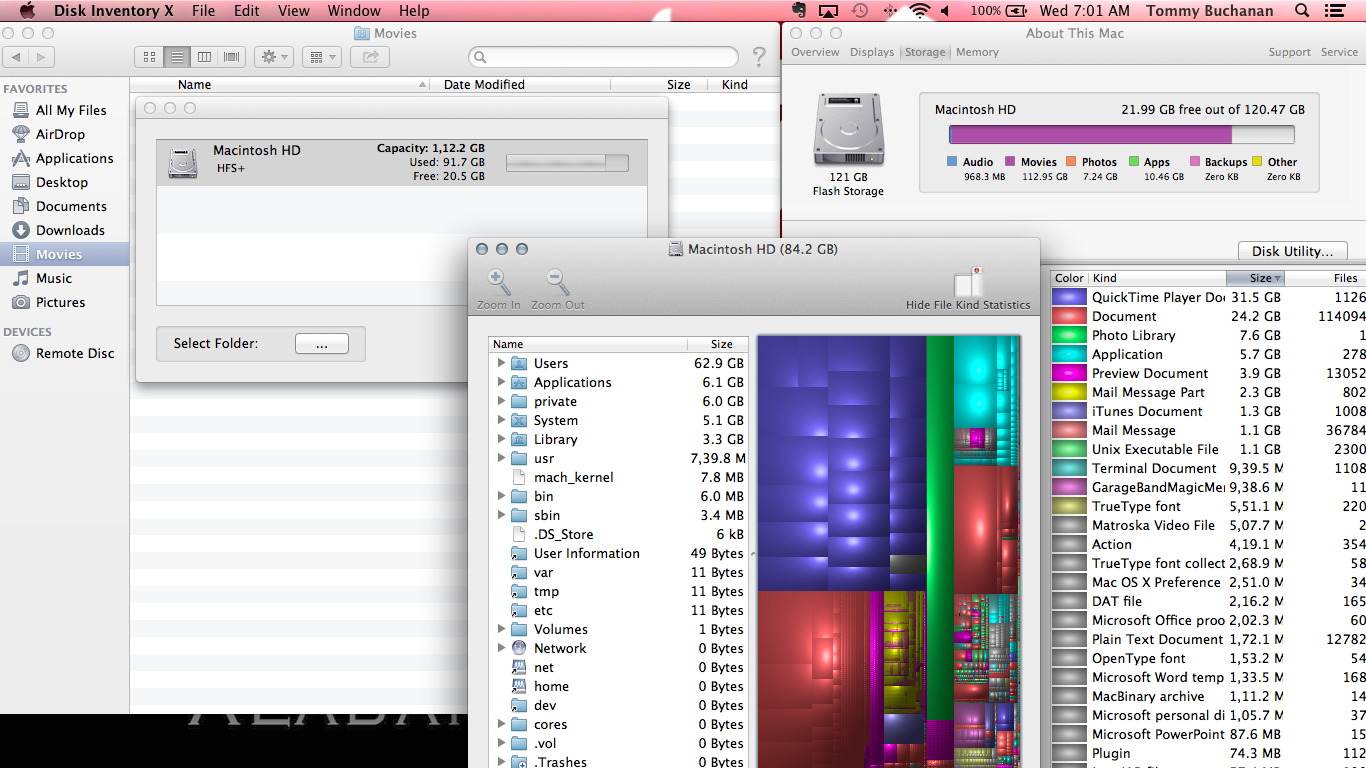Viewport: 1366px width, 768px height.
Task: Click the Disk Utility button
Action: [x=1293, y=251]
